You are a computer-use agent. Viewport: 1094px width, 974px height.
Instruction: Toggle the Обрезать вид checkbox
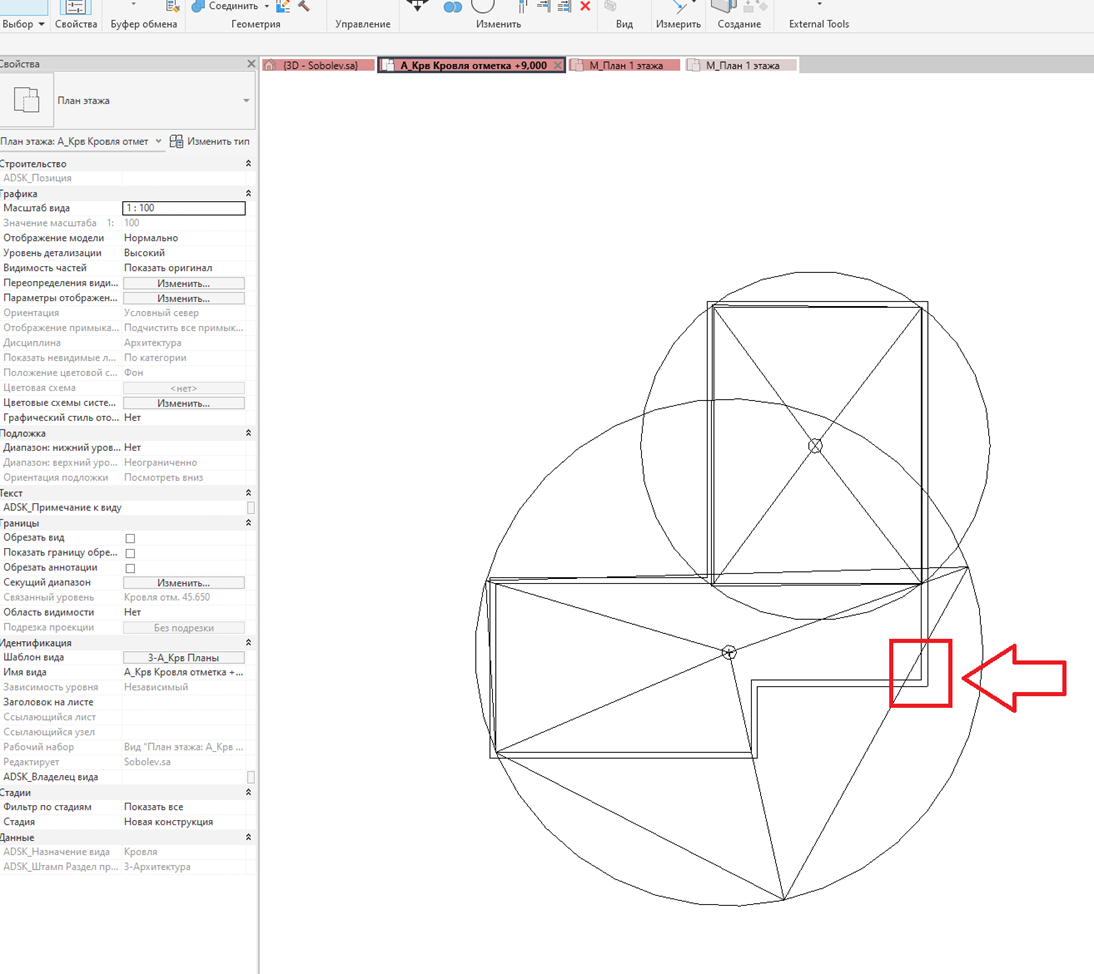tap(130, 538)
